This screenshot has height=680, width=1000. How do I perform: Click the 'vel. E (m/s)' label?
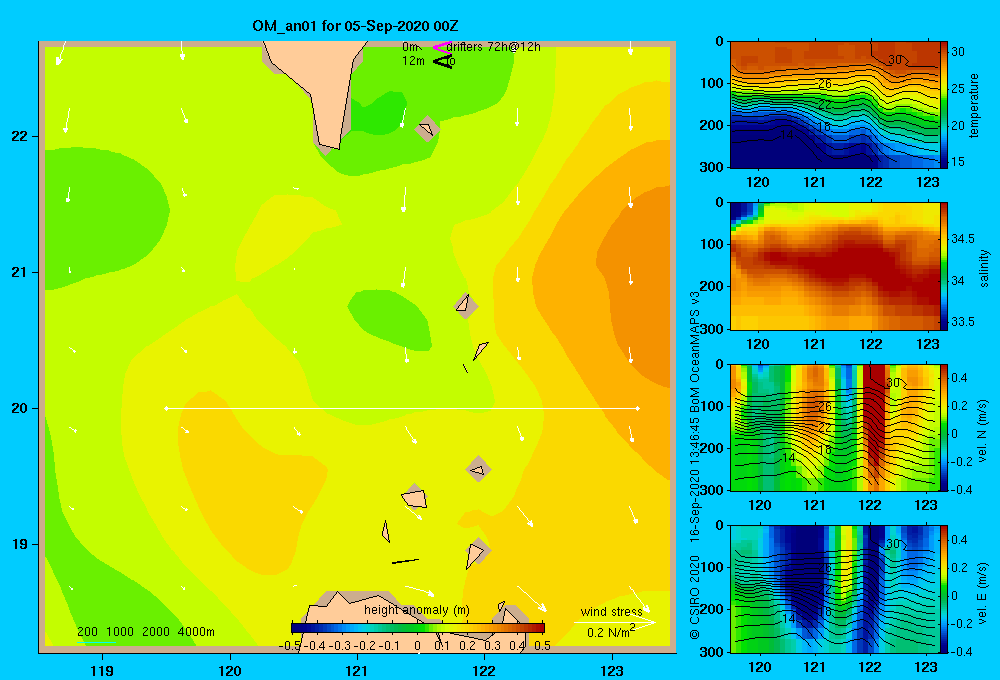983,592
